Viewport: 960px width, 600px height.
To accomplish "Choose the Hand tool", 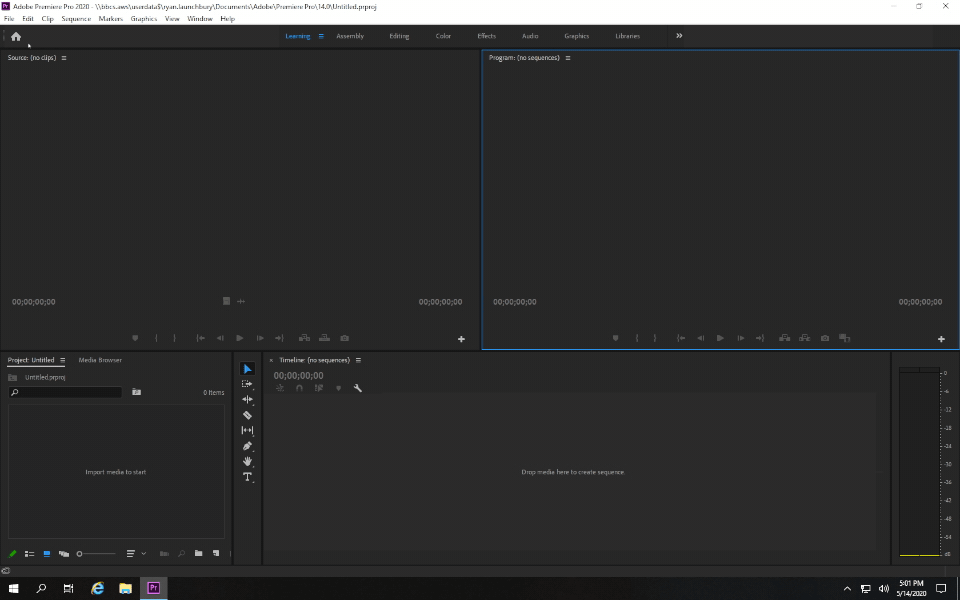I will coord(247,461).
